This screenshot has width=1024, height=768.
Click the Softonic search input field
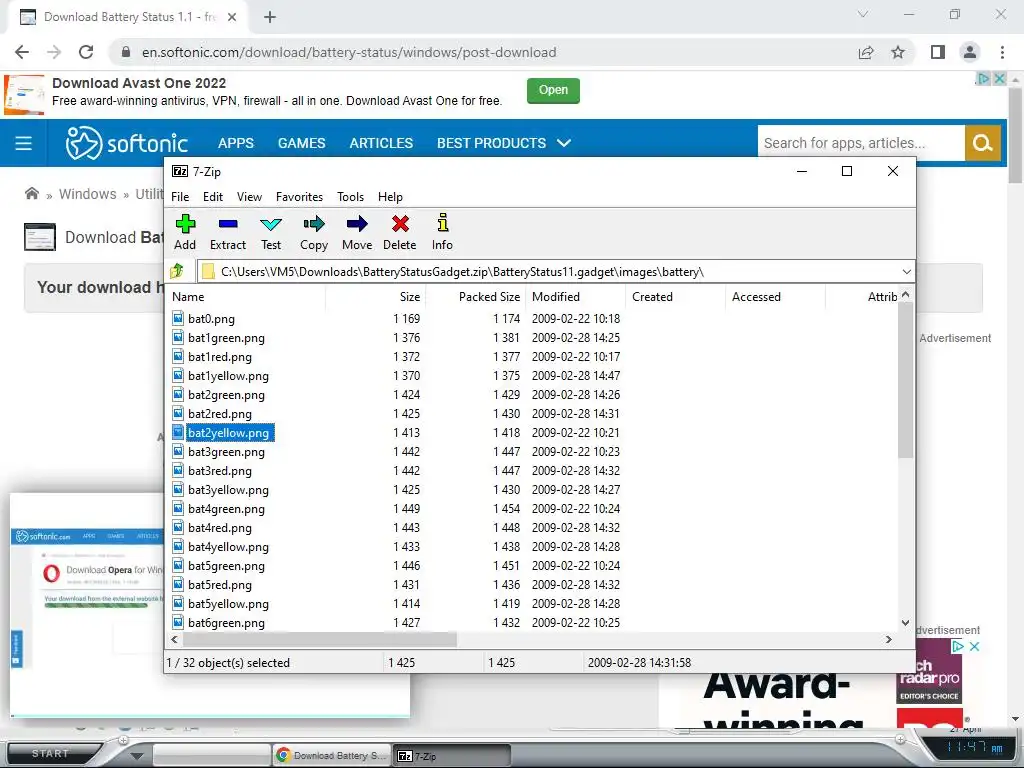[861, 143]
